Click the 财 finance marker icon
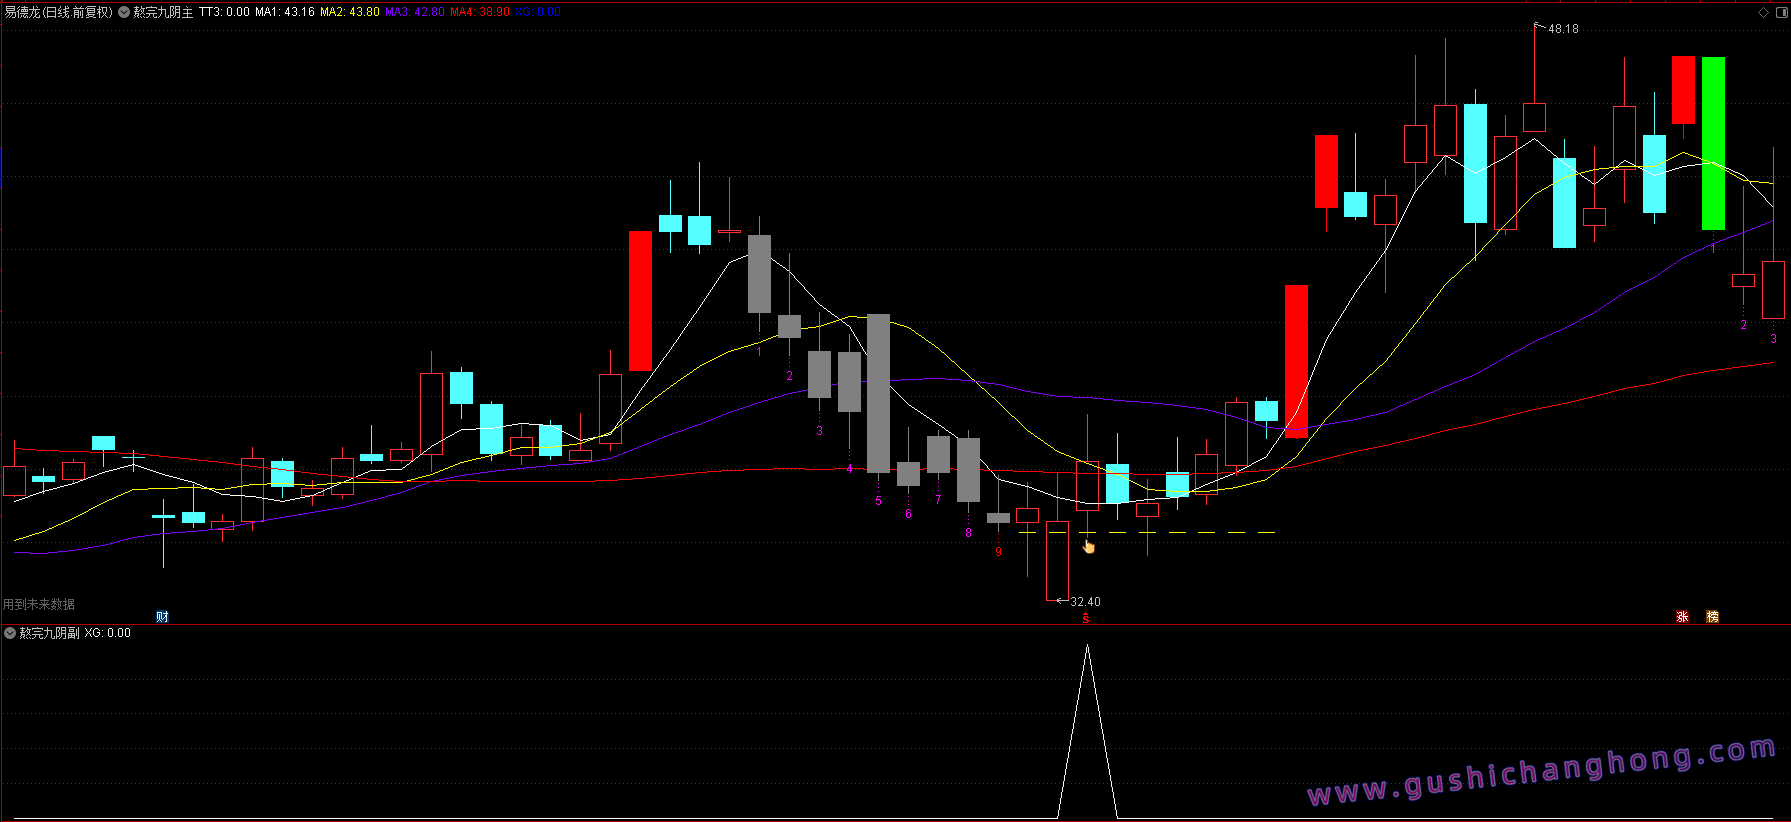The height and width of the screenshot is (822, 1791). click(x=162, y=617)
